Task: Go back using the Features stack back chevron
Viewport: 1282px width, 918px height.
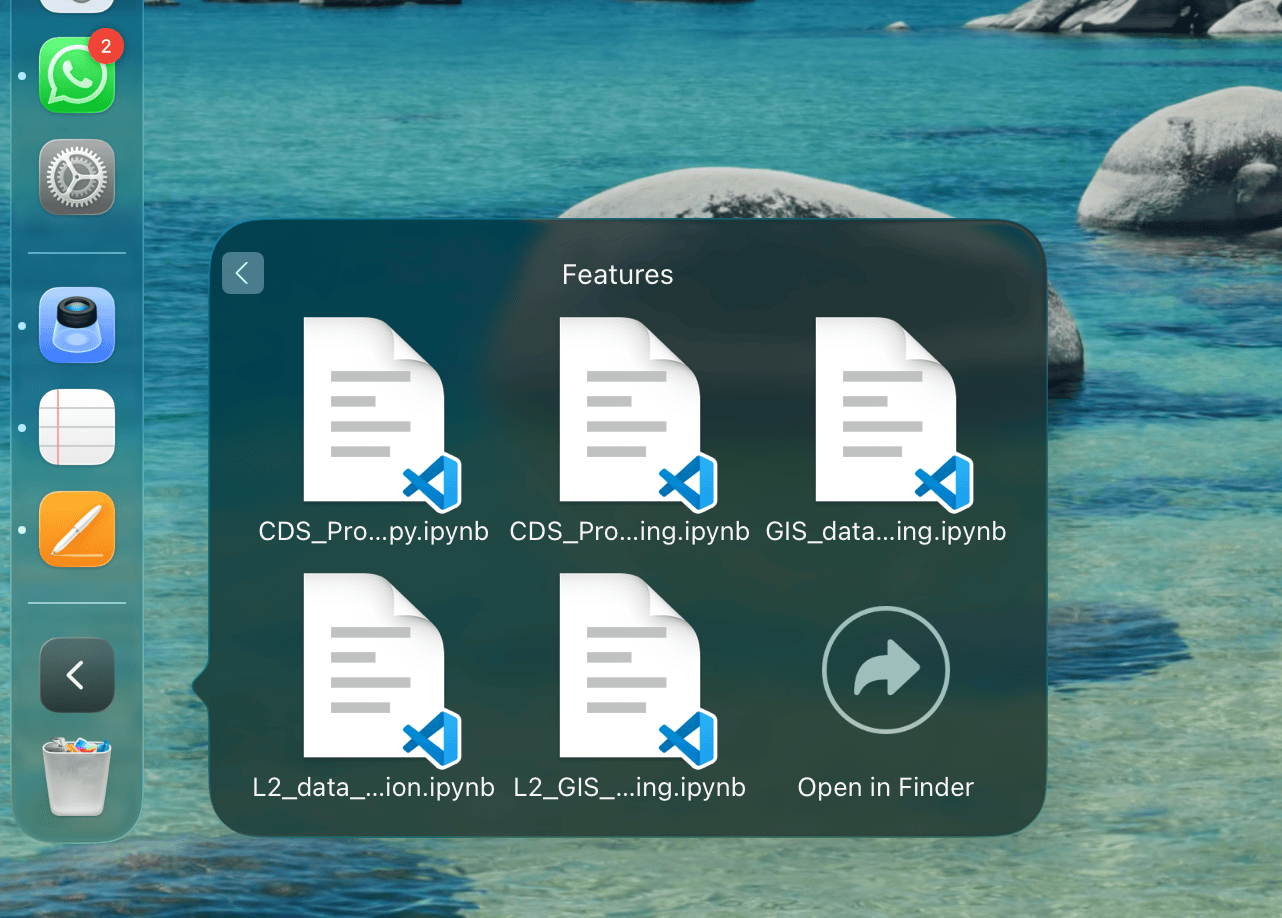Action: coord(243,273)
